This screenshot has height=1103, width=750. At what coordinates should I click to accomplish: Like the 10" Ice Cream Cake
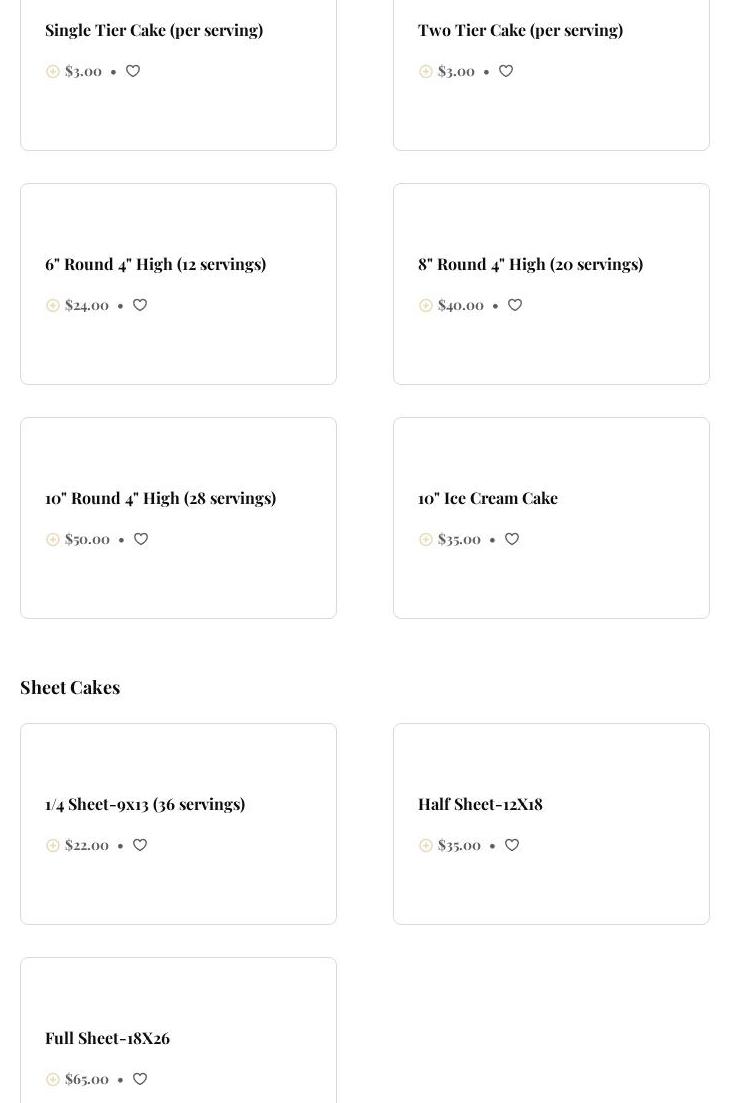[512, 539]
